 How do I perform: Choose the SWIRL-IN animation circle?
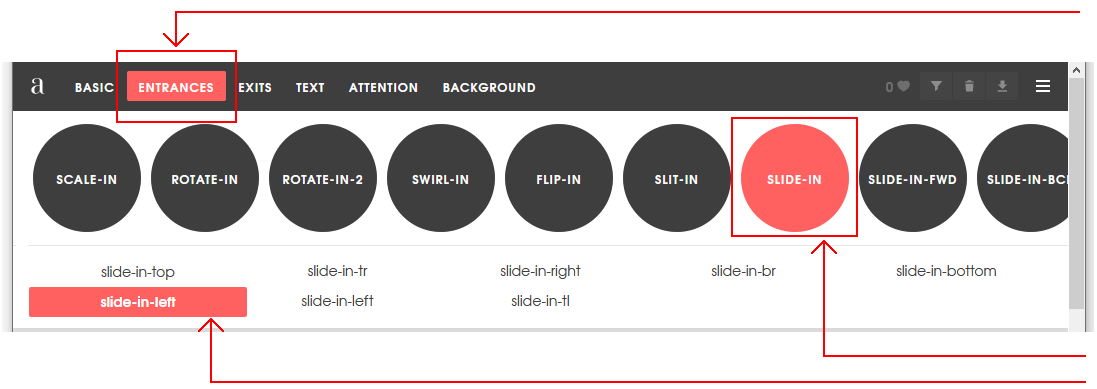pos(441,178)
